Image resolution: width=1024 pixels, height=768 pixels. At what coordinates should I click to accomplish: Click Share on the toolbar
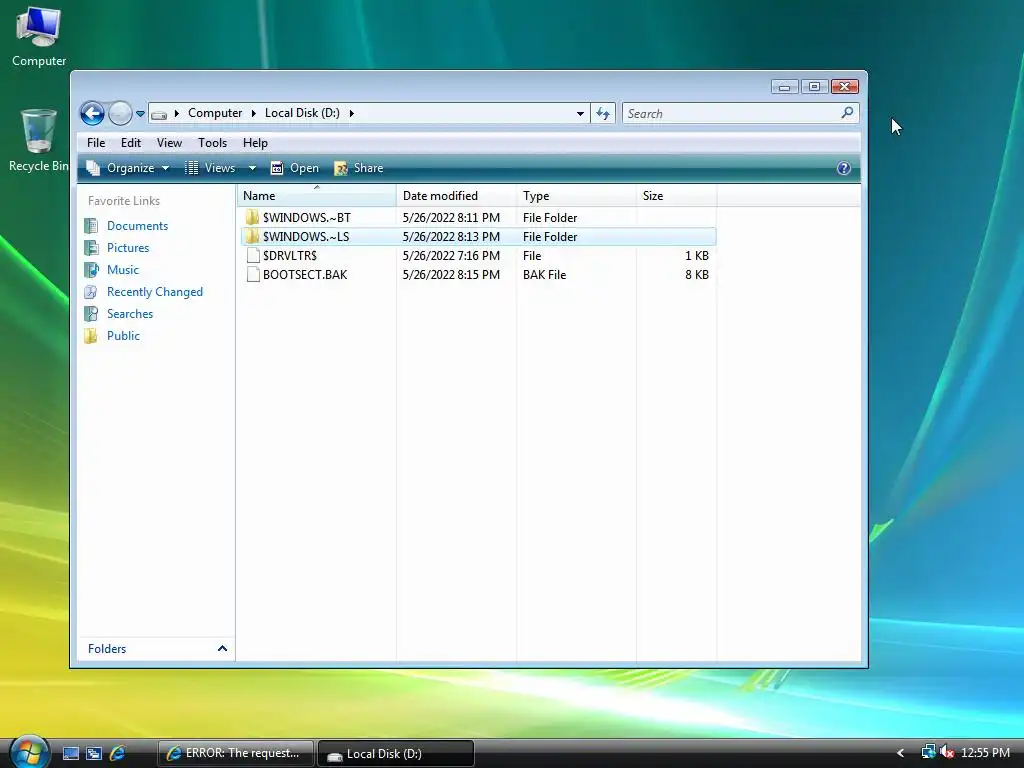359,168
